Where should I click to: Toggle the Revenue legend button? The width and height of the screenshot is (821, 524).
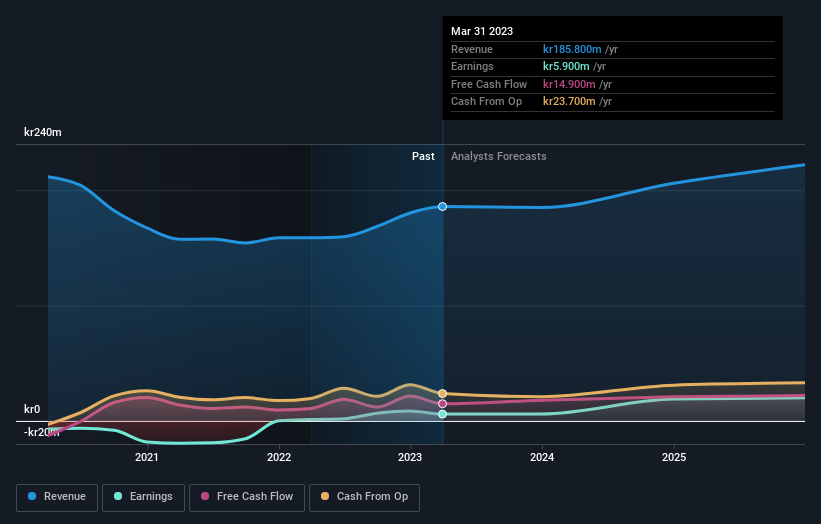click(x=57, y=497)
